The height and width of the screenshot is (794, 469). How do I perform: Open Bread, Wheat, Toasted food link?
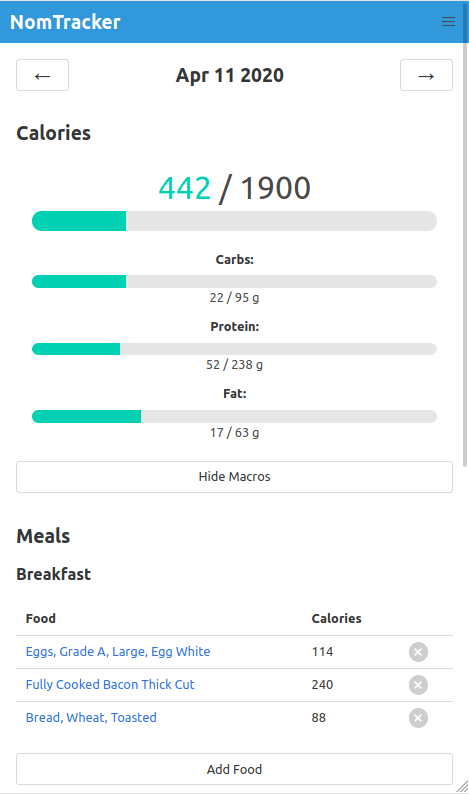pyautogui.click(x=91, y=718)
